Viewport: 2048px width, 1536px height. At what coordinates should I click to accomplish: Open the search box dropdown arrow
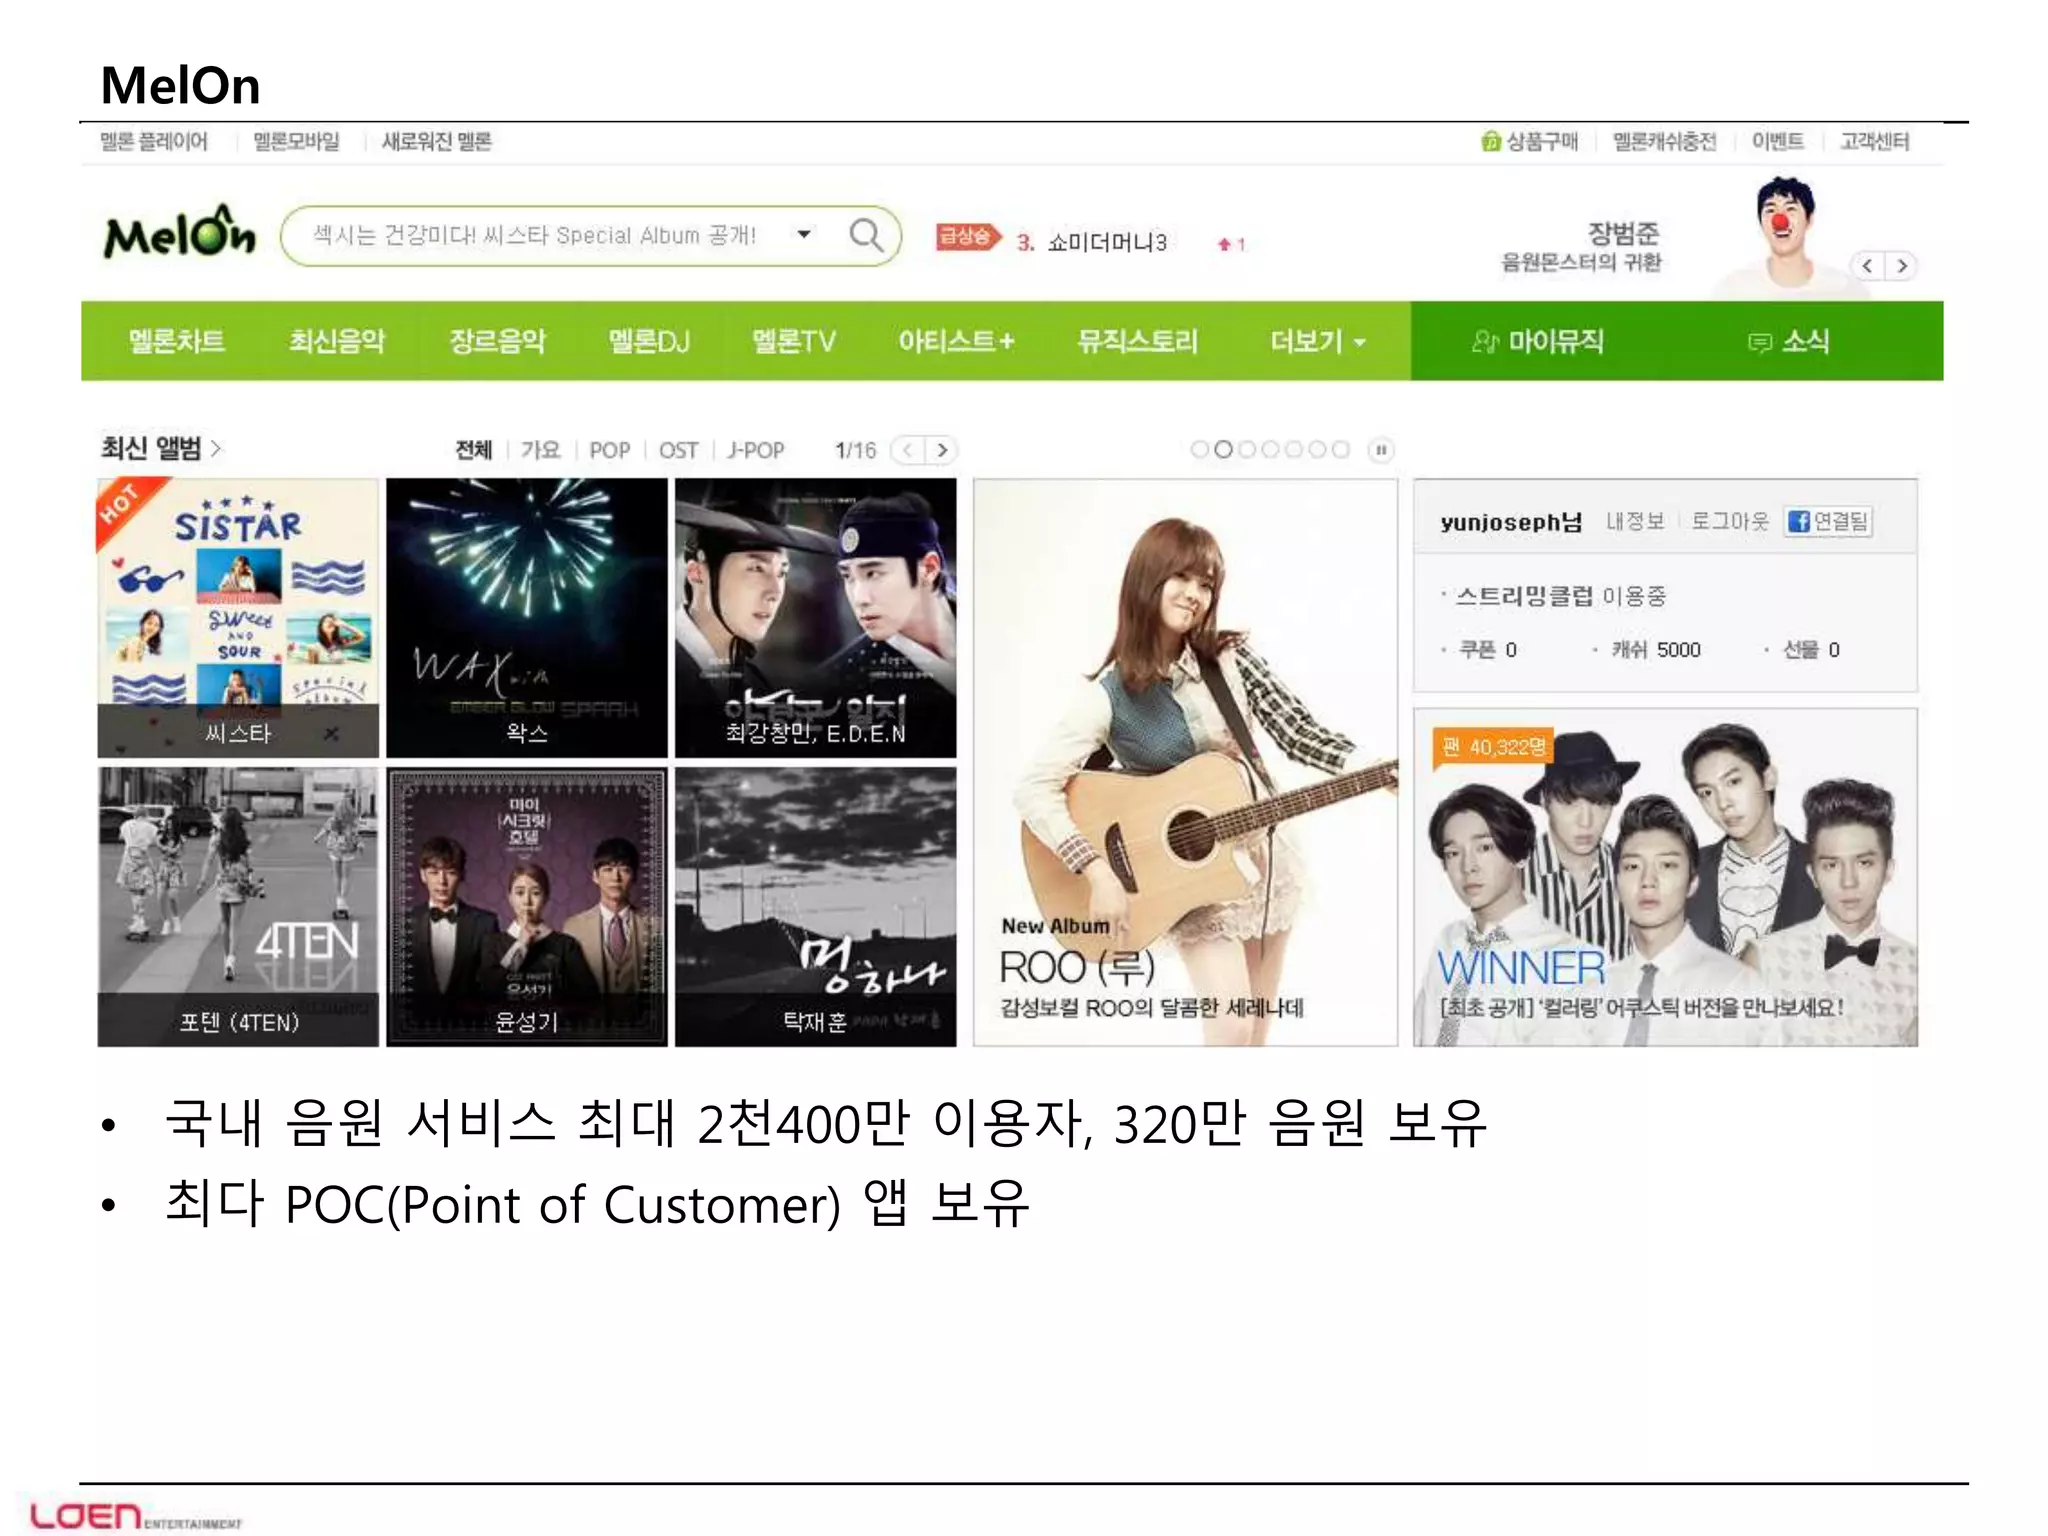[x=803, y=234]
